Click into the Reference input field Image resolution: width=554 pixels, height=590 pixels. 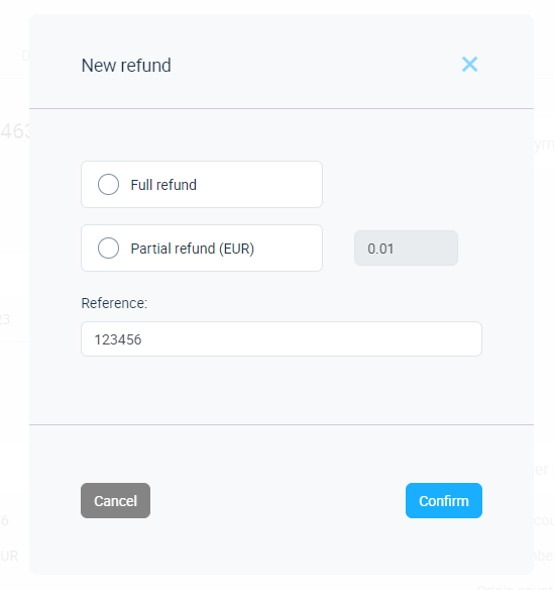coord(282,339)
